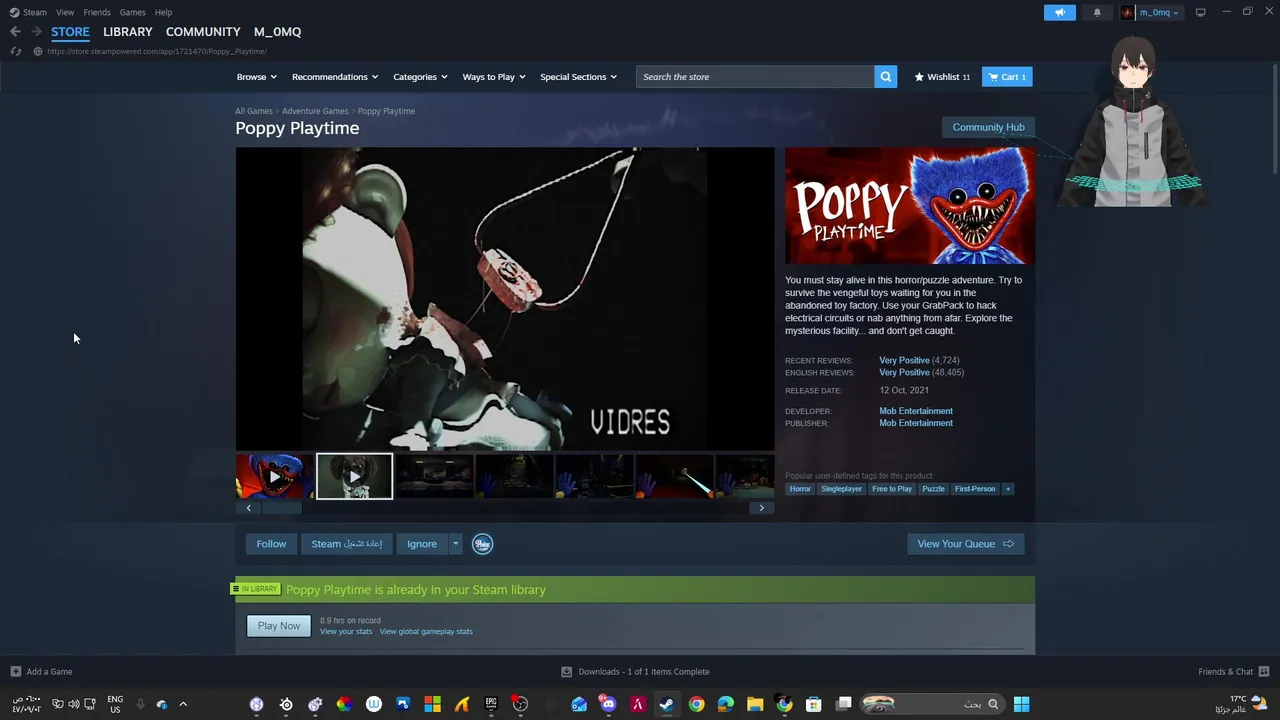Open the Community Hub
1280x720 pixels.
(x=988, y=127)
